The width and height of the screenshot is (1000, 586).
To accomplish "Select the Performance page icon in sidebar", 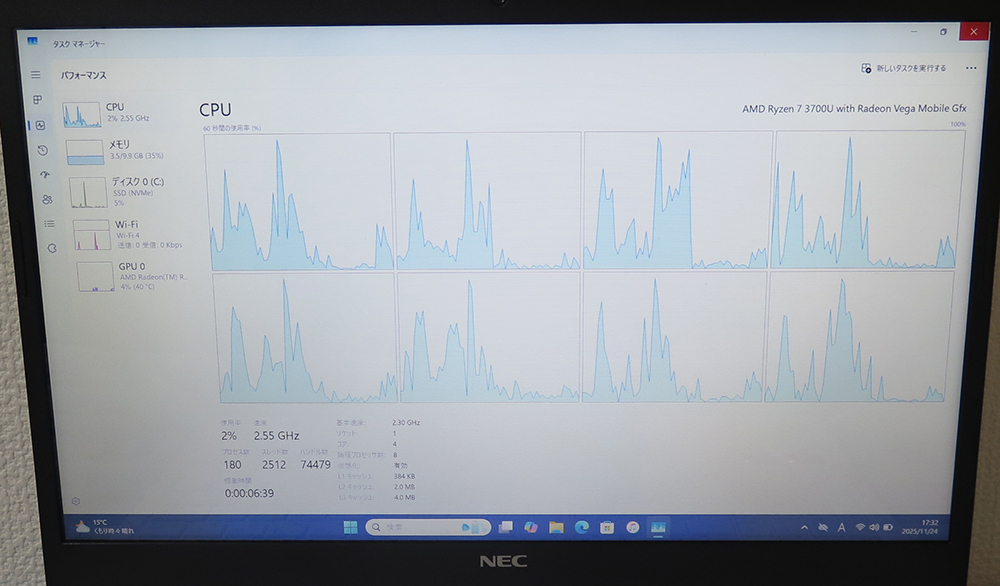I will [40, 125].
